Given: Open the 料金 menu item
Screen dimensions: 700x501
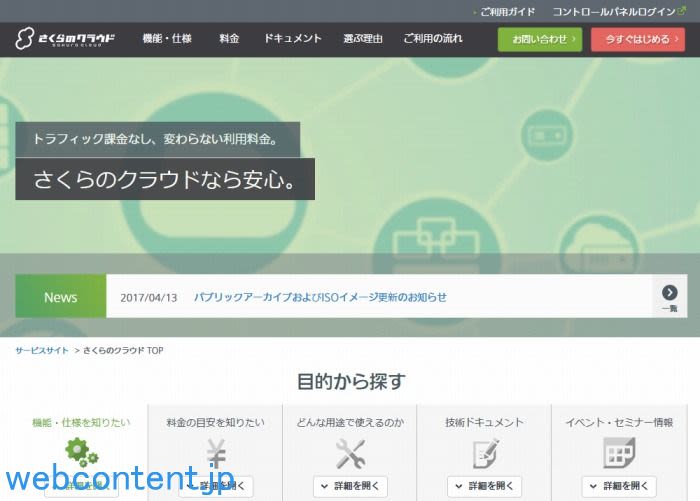Looking at the screenshot, I should click(x=229, y=39).
